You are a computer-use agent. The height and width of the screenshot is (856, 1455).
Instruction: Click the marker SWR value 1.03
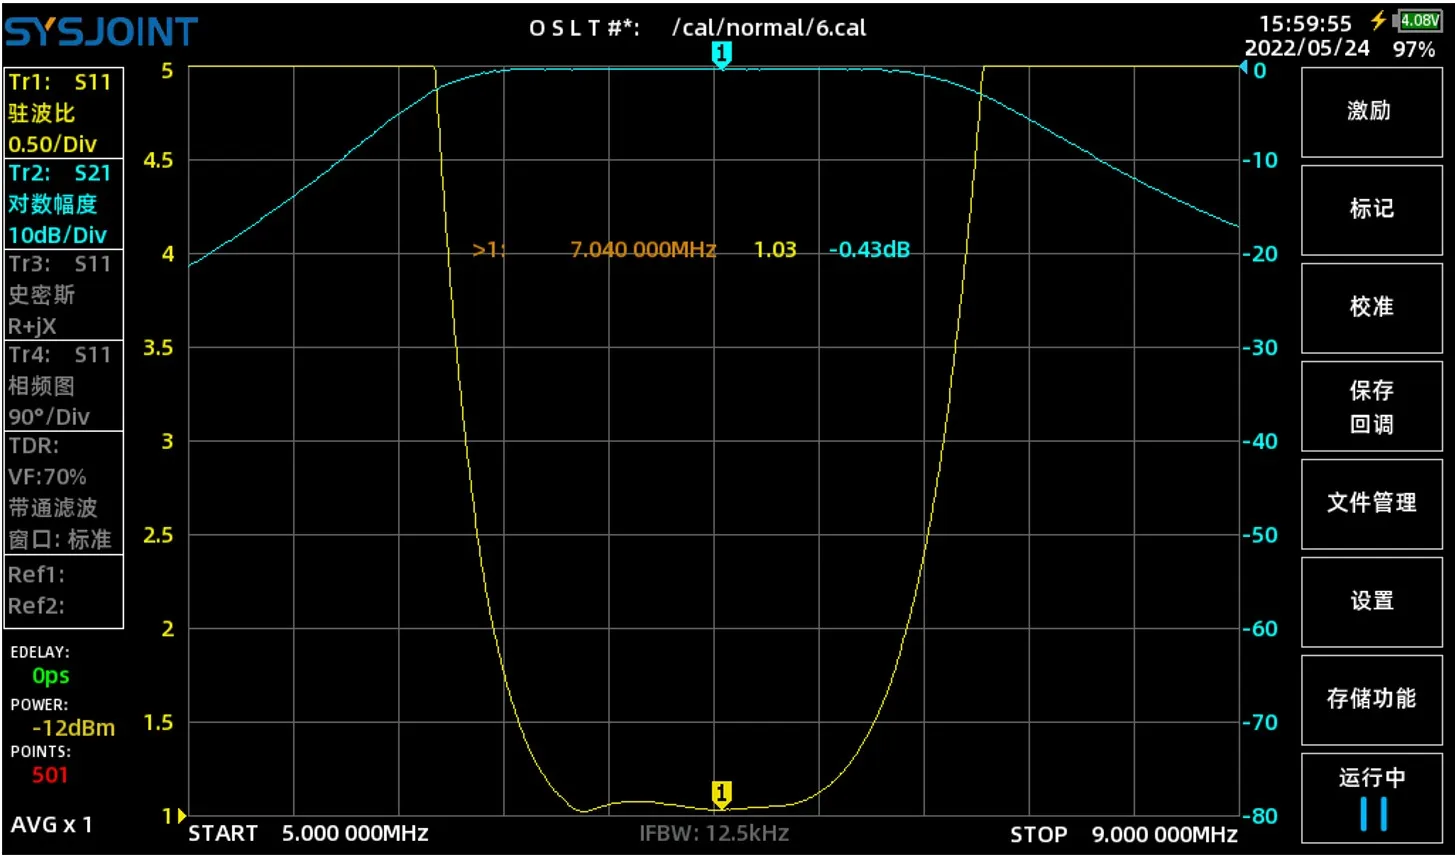[x=775, y=249]
